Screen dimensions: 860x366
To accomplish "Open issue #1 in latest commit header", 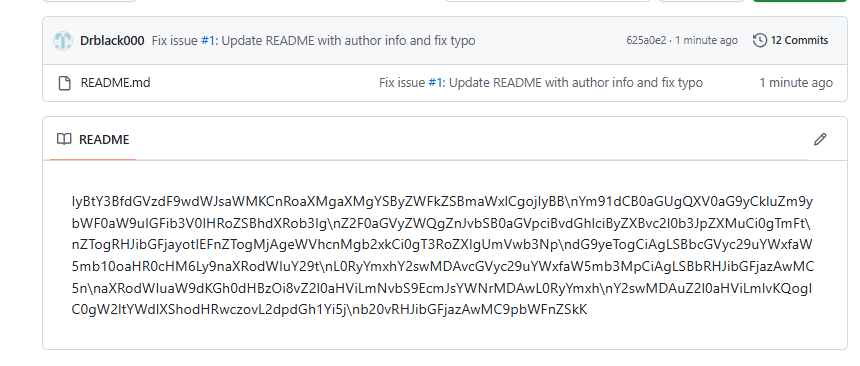I will point(208,41).
